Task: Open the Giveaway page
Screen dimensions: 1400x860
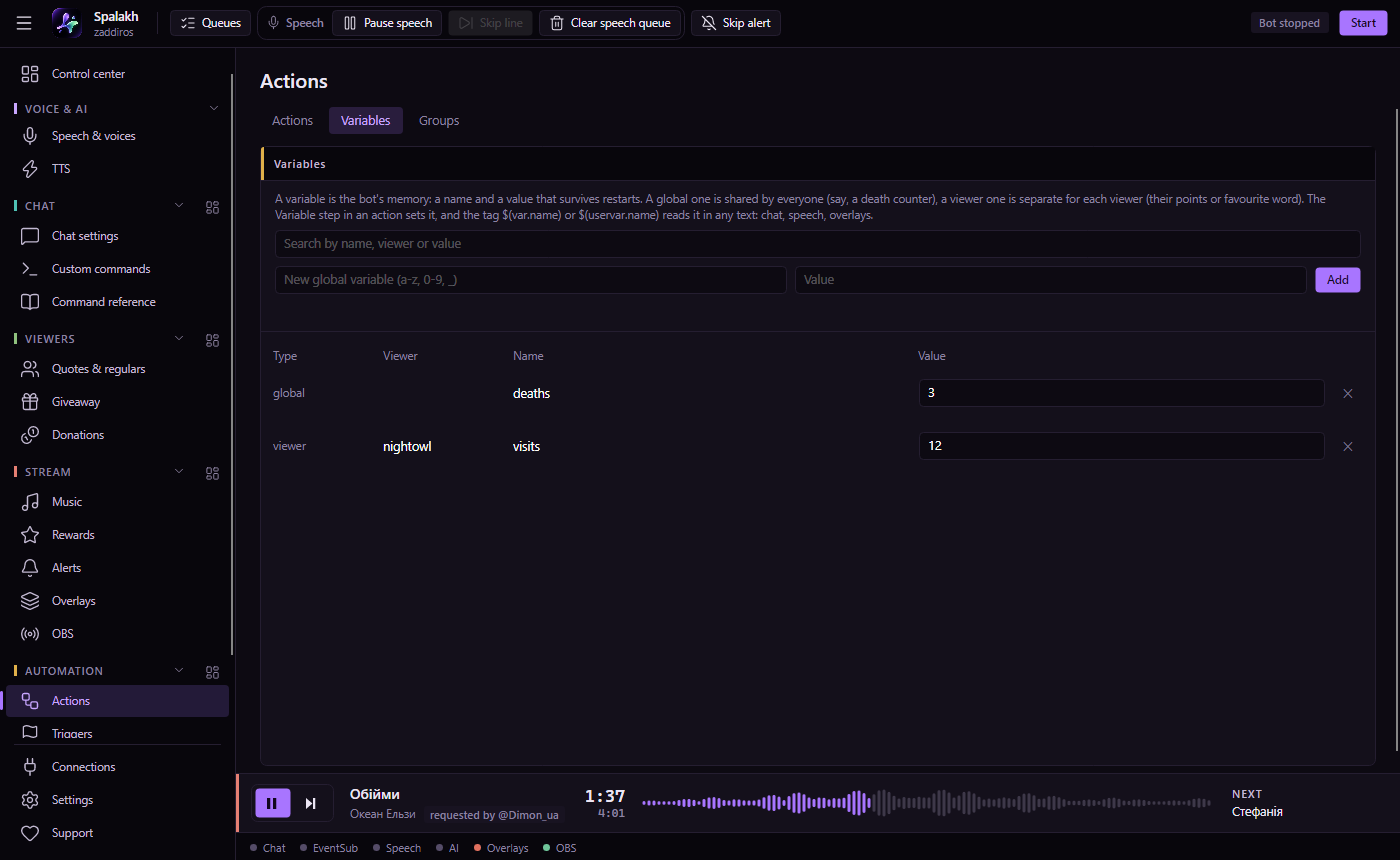Action: point(117,402)
